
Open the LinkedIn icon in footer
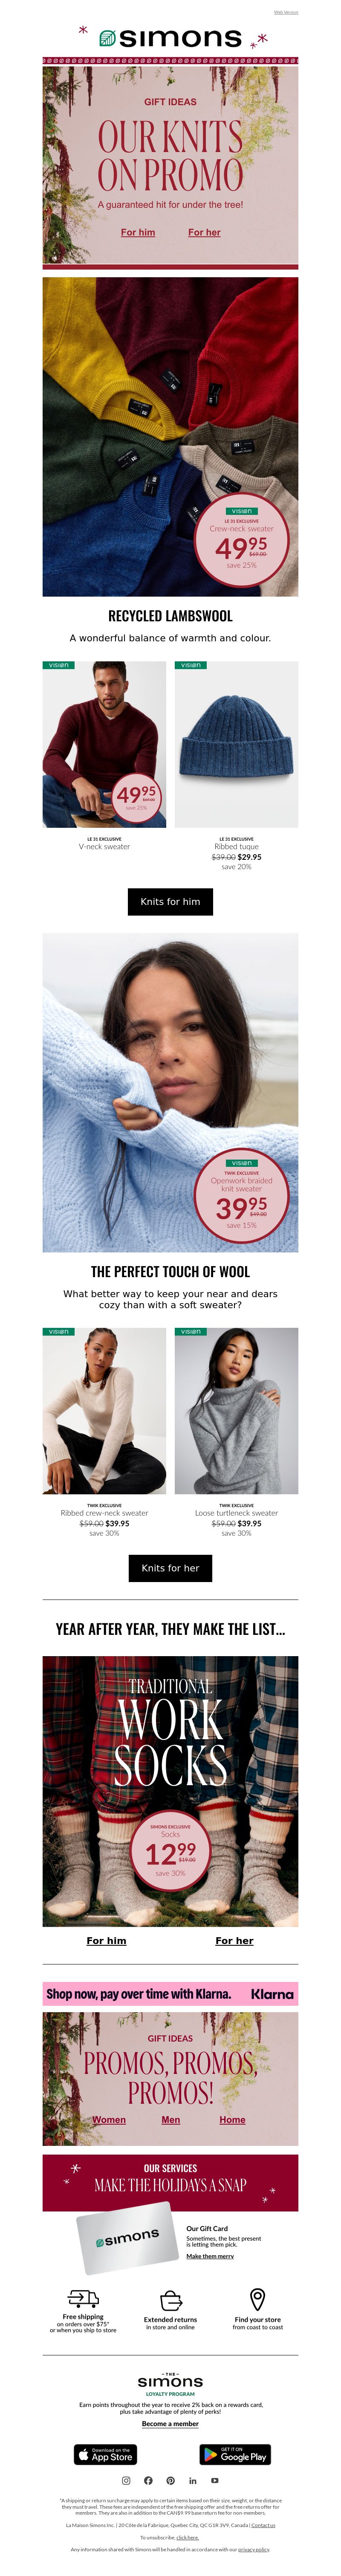click(x=192, y=2480)
